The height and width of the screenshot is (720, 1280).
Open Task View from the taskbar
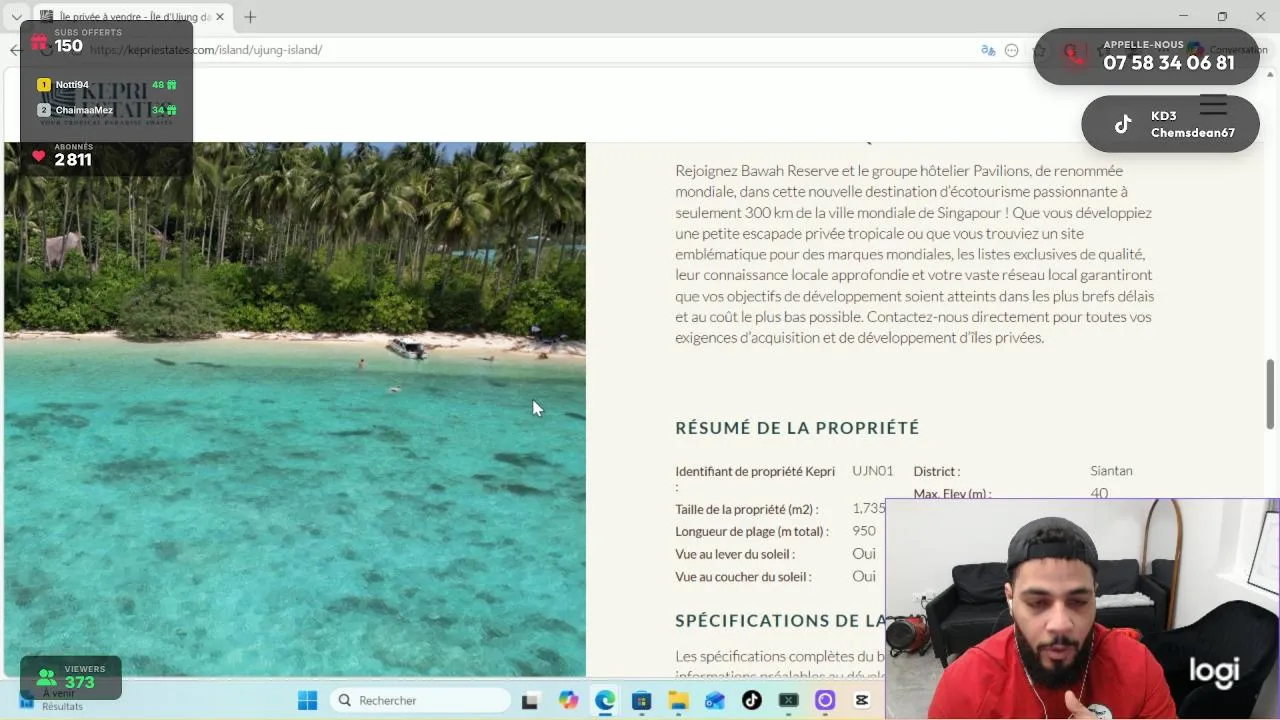pos(530,700)
